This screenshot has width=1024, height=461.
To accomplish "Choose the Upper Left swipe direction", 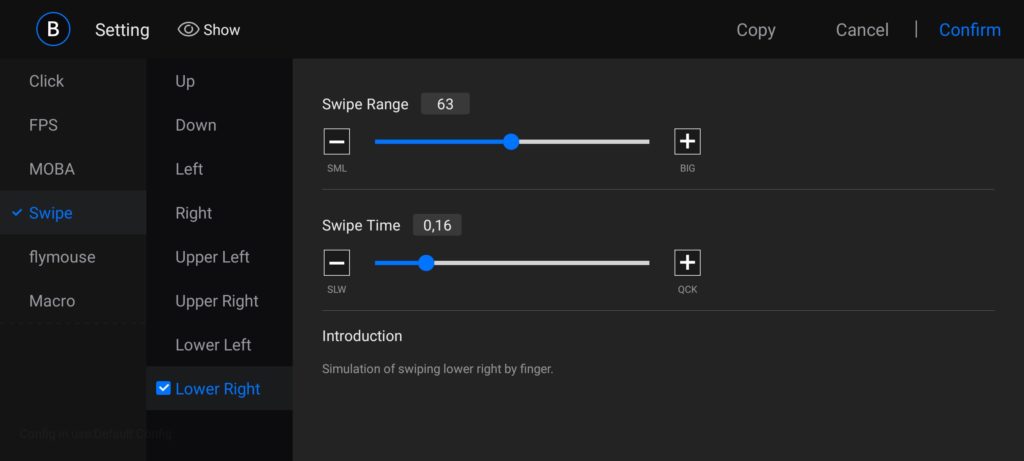I will pyautogui.click(x=212, y=257).
